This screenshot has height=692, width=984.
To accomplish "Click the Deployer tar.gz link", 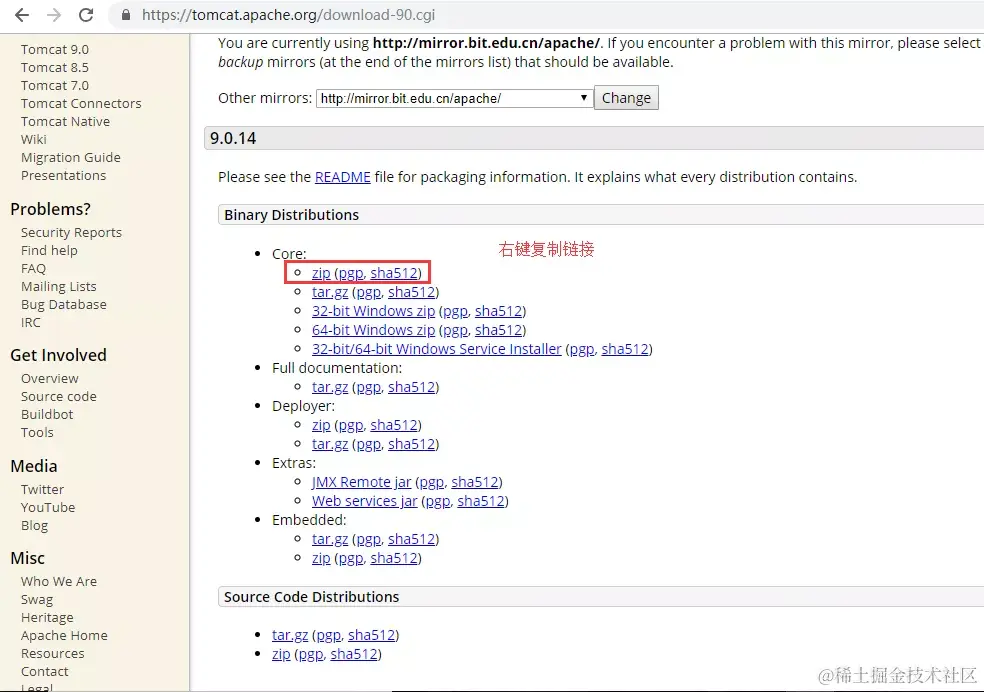I will (329, 444).
